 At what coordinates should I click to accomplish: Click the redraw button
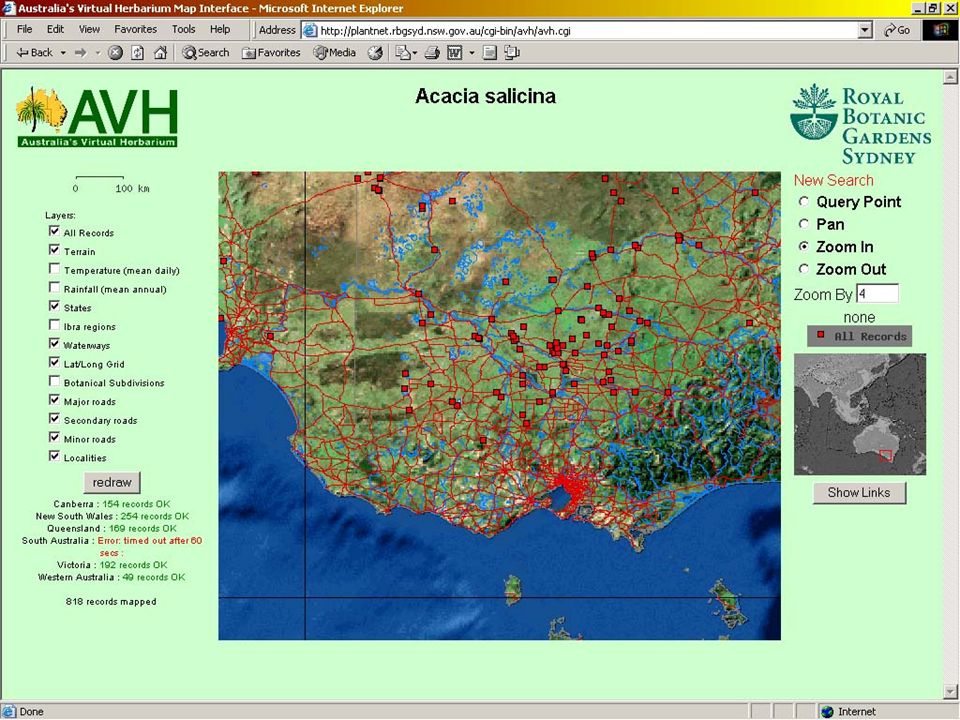pyautogui.click(x=112, y=482)
